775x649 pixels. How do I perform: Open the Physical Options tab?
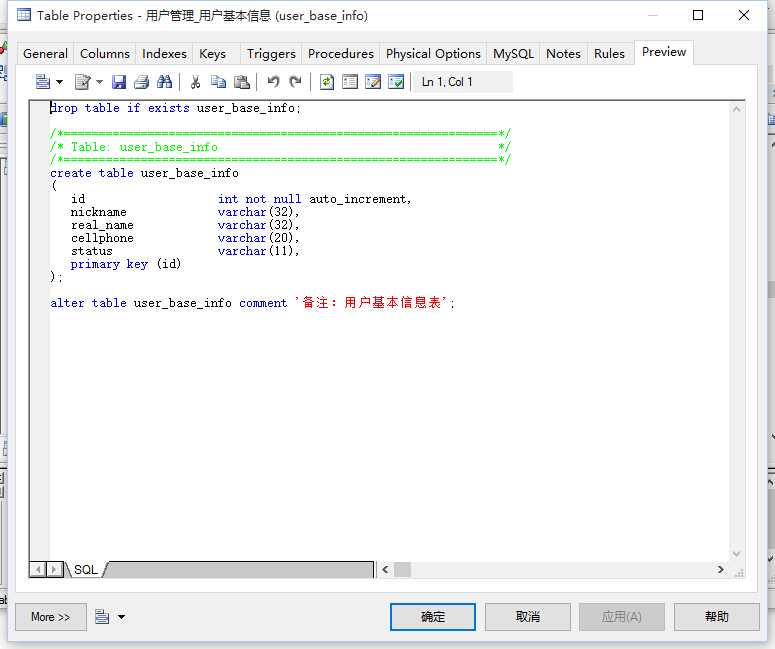[x=433, y=53]
